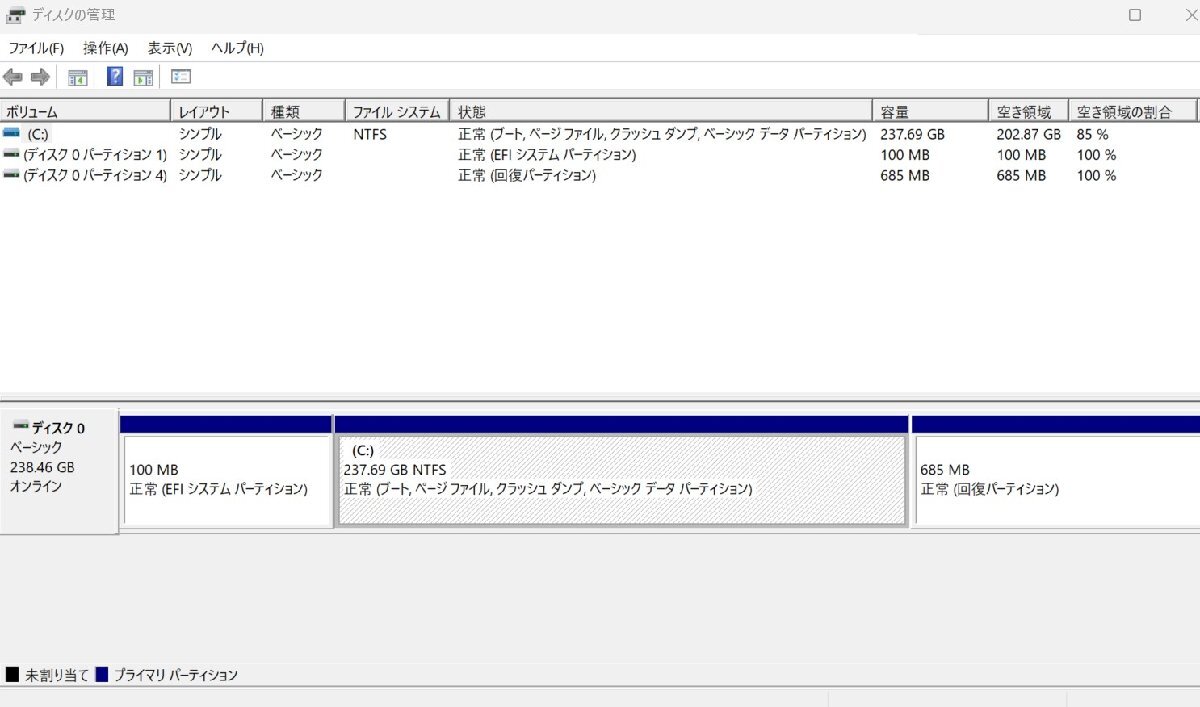Open the 操作(A) menu
Screen dimensions: 1200x707
[103, 47]
